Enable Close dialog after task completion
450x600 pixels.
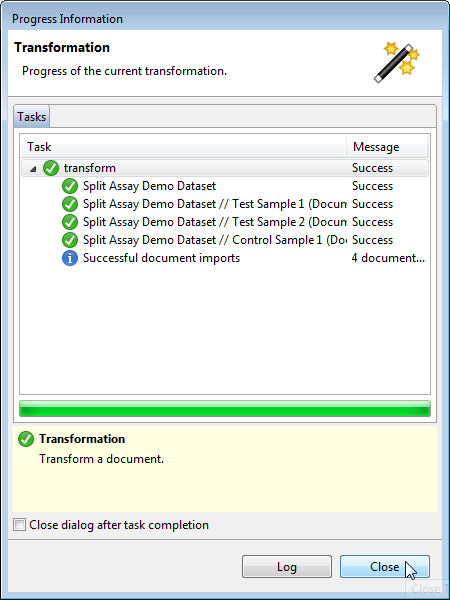(x=19, y=525)
